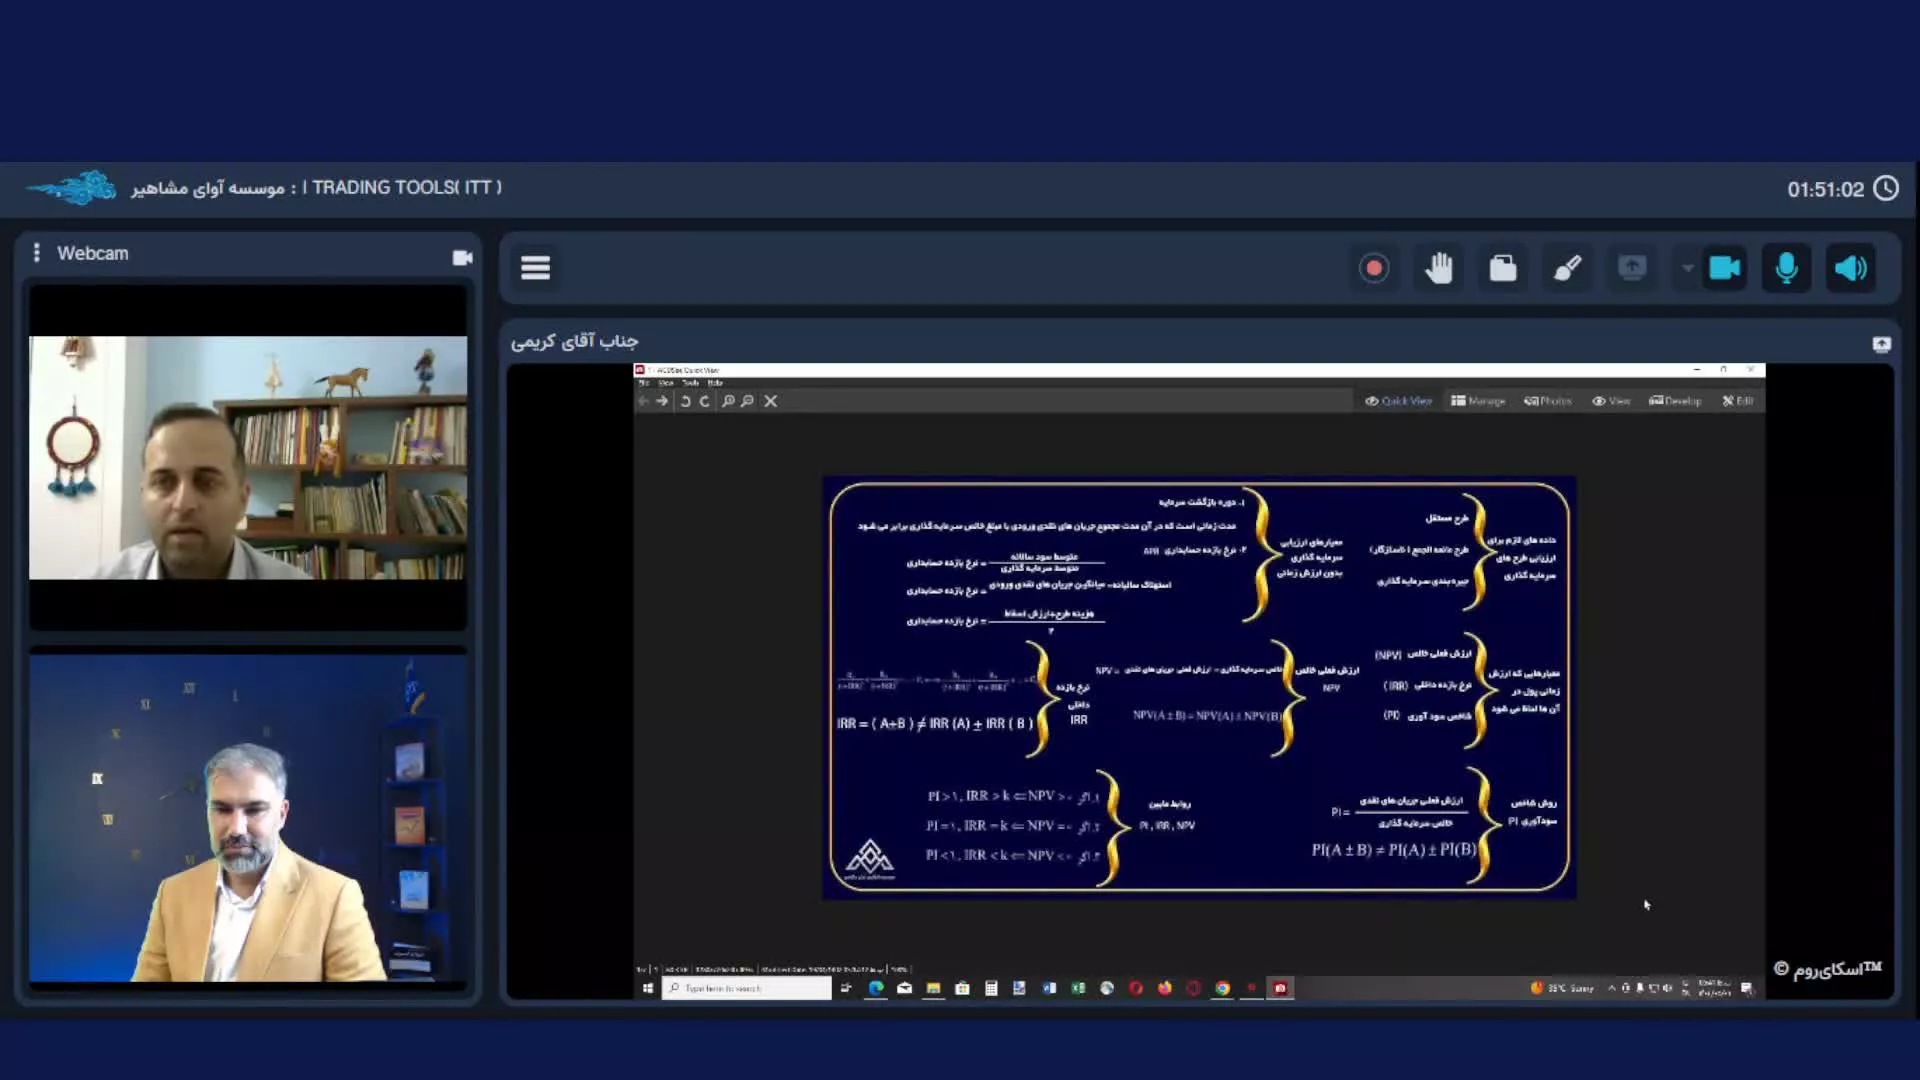Open Edge browser from shared taskbar

[x=876, y=988]
